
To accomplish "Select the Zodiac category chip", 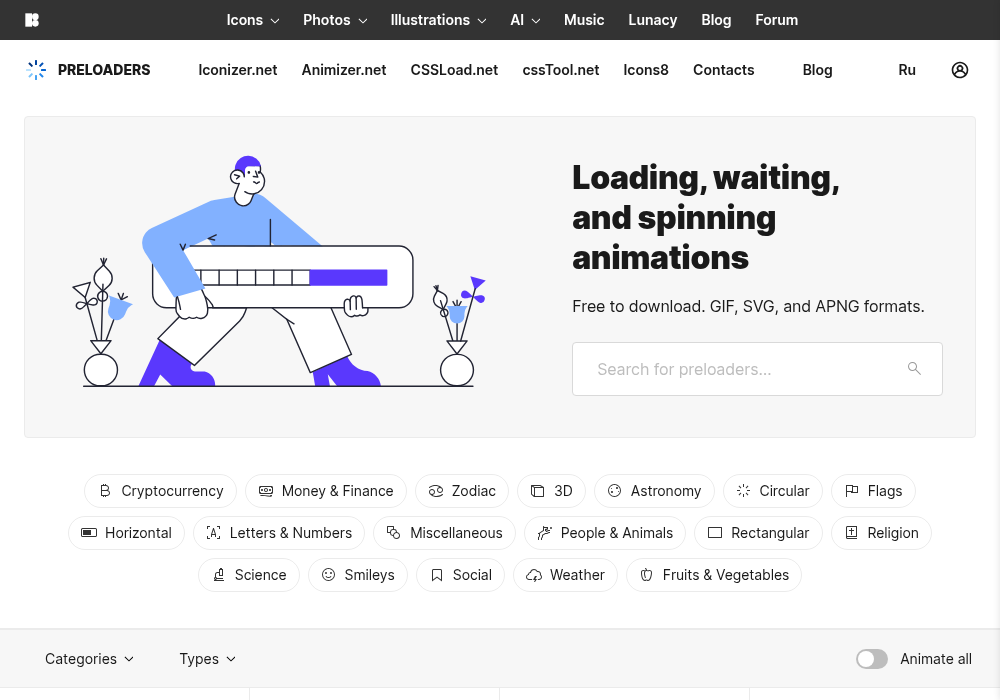I will pyautogui.click(x=462, y=491).
